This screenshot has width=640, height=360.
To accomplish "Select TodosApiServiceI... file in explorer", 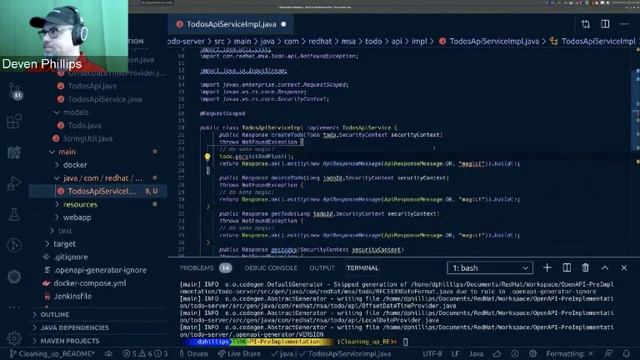I will coord(98,191).
